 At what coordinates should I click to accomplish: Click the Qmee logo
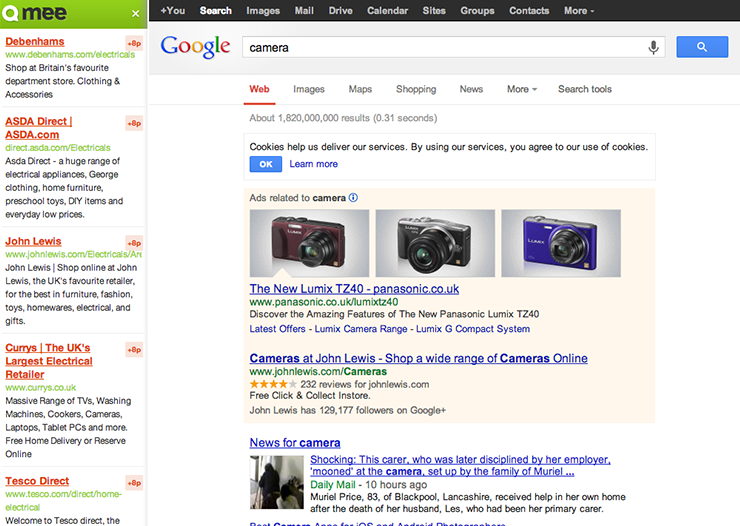(34, 13)
